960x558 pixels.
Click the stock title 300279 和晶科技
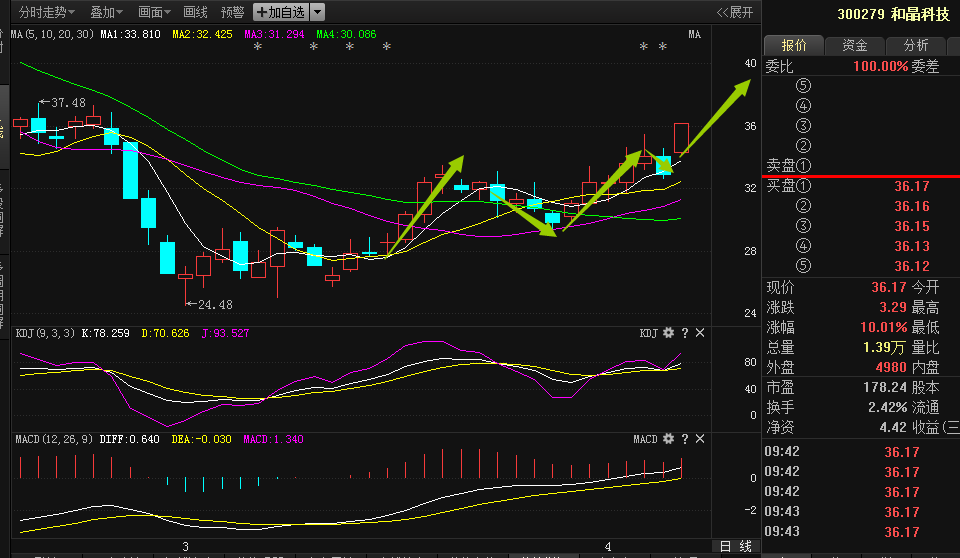(893, 14)
